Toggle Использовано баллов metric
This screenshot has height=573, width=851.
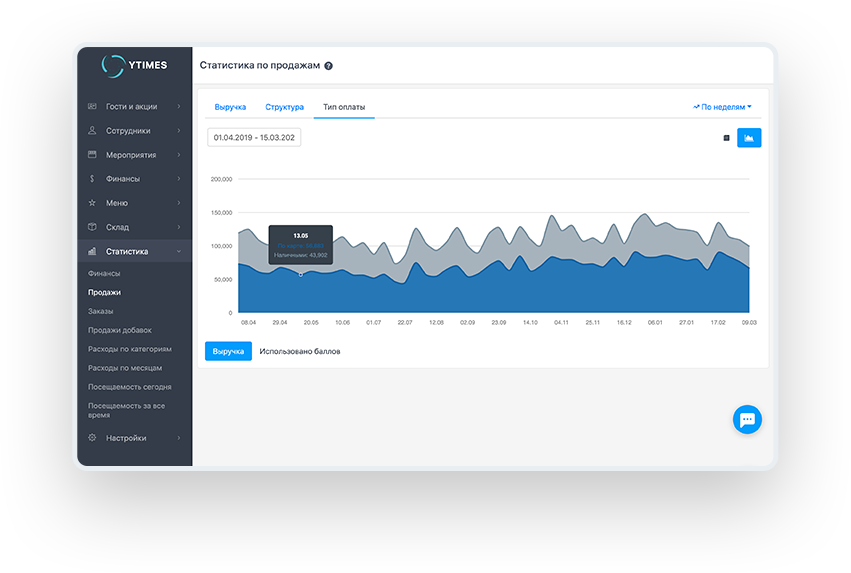point(299,352)
